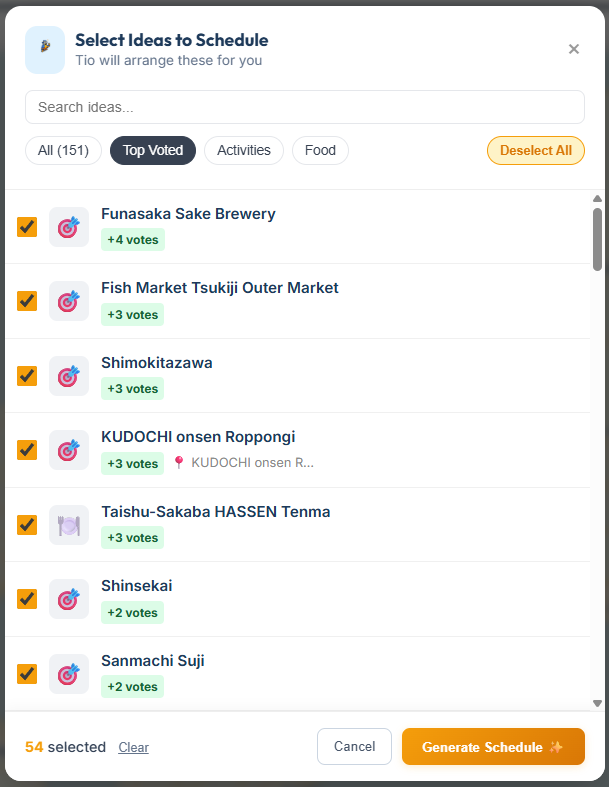Select the Top Voted filter

(x=153, y=151)
